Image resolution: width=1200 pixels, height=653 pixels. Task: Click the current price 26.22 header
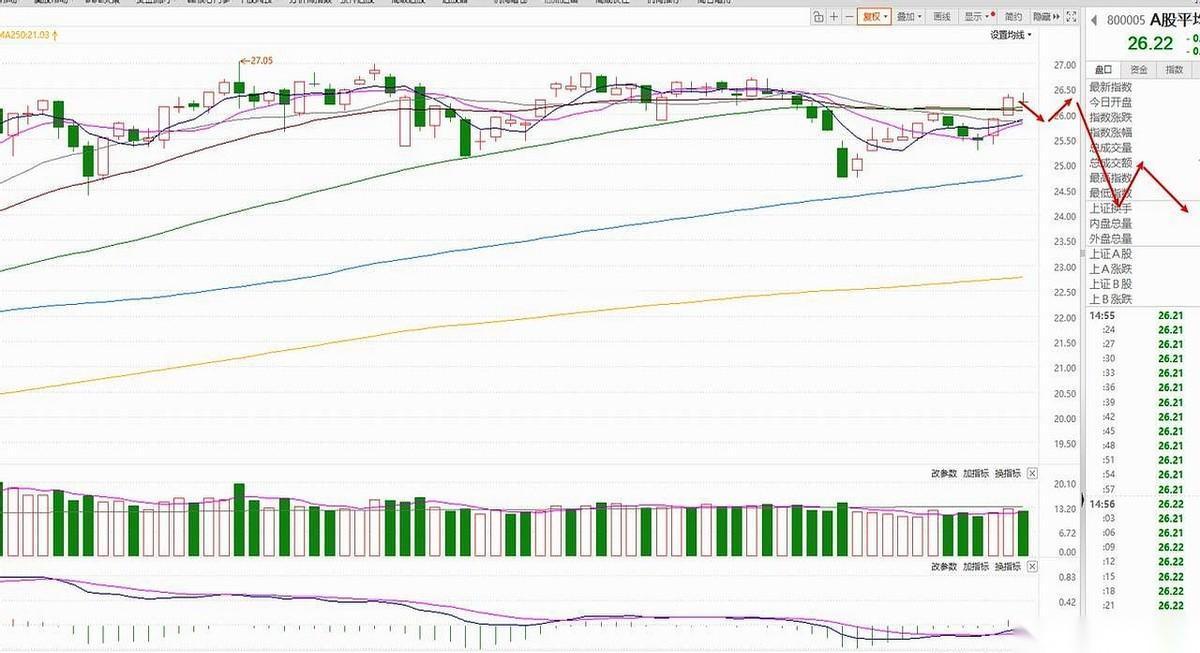pos(1150,43)
